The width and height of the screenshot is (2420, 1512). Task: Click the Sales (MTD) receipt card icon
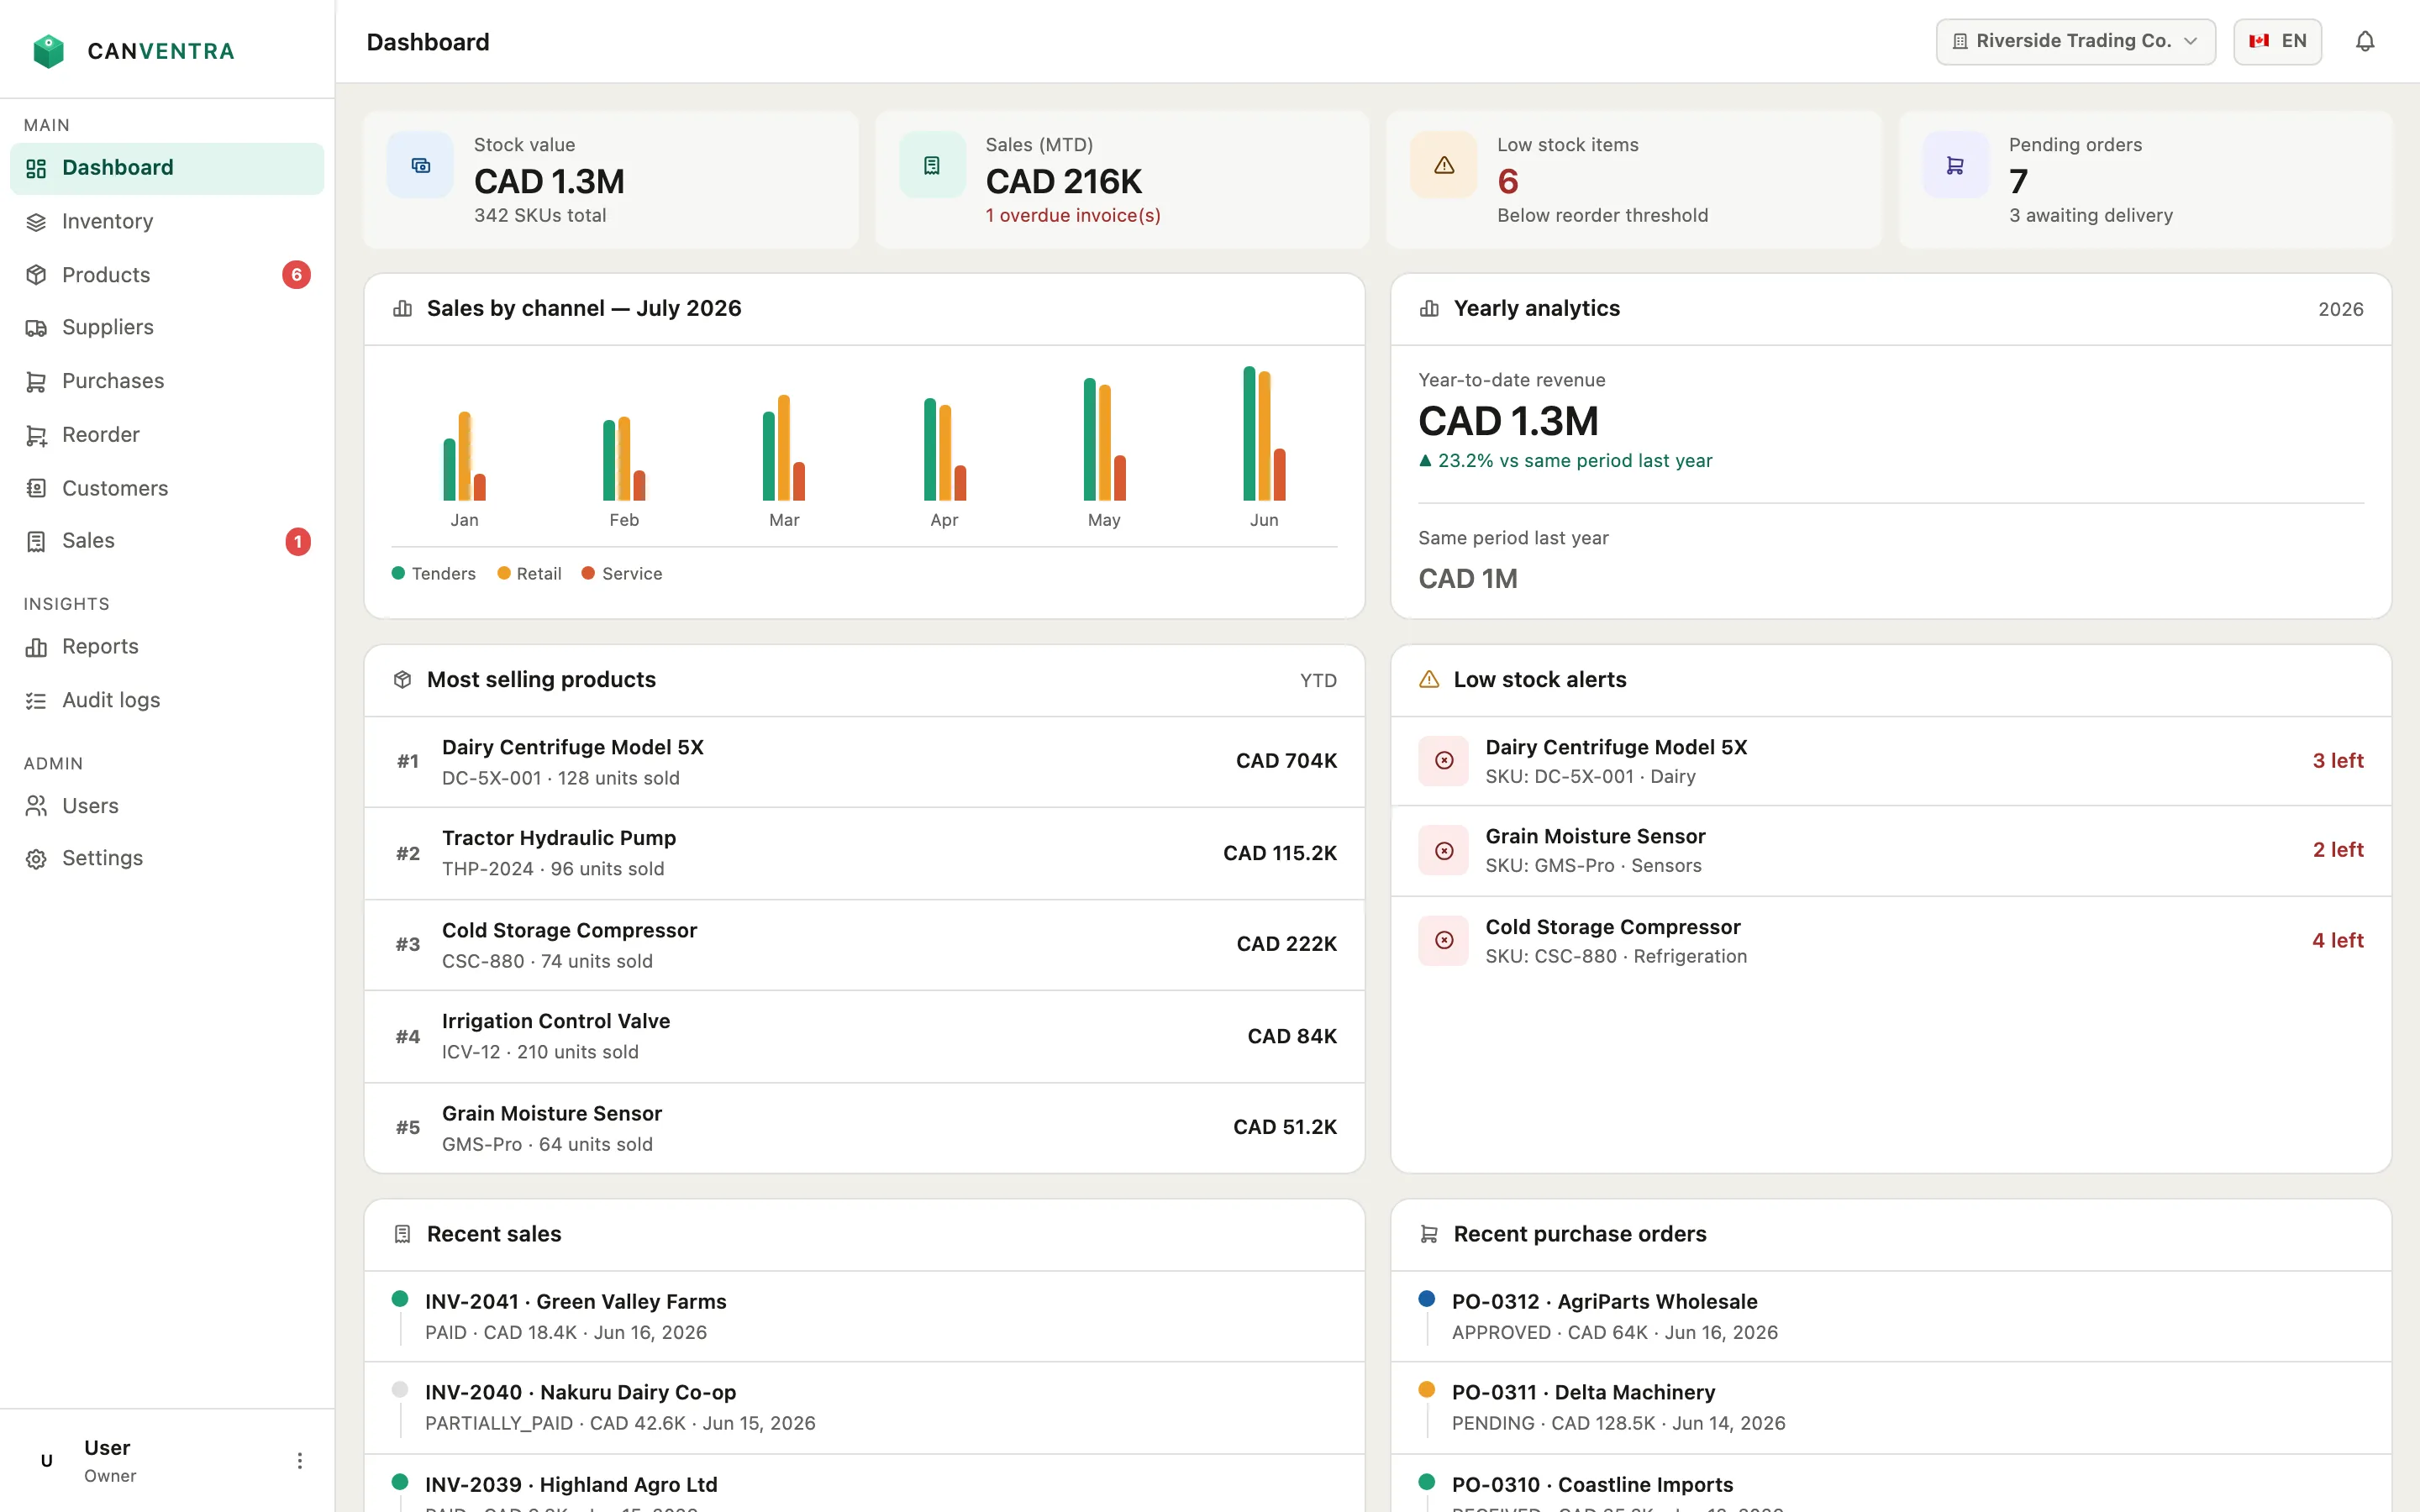[932, 165]
